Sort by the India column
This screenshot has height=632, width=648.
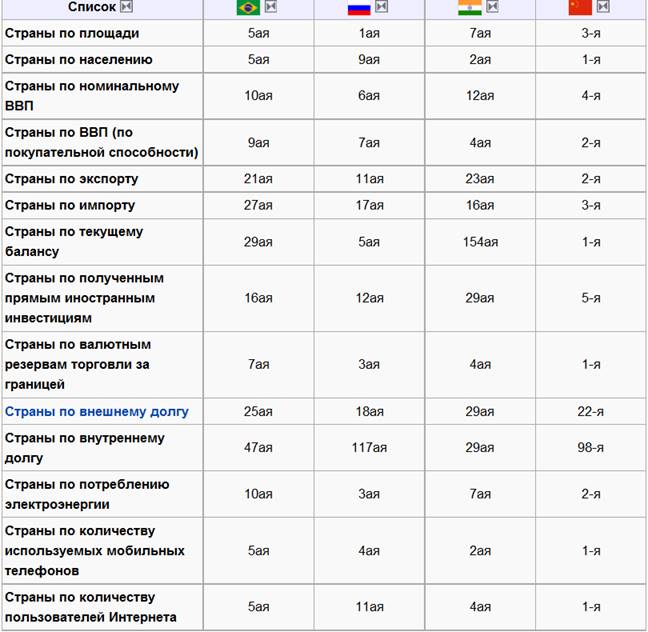(491, 7)
